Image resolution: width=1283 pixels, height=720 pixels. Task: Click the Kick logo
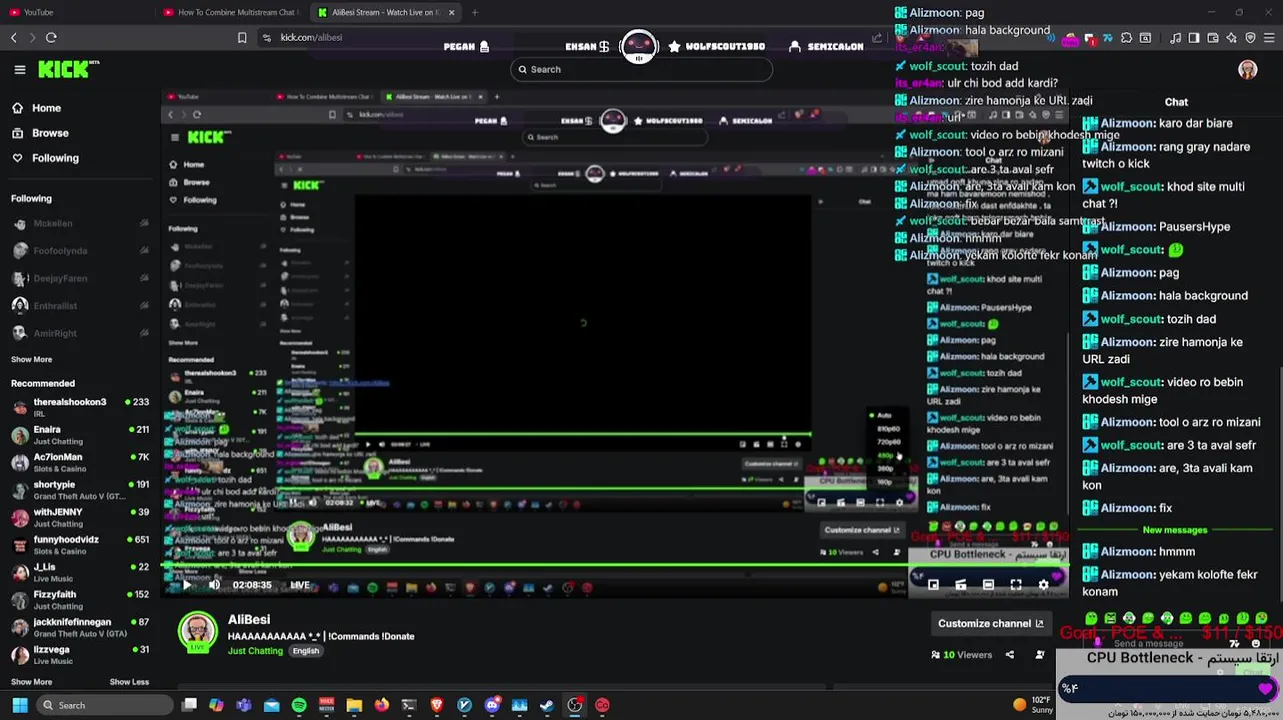coord(68,69)
